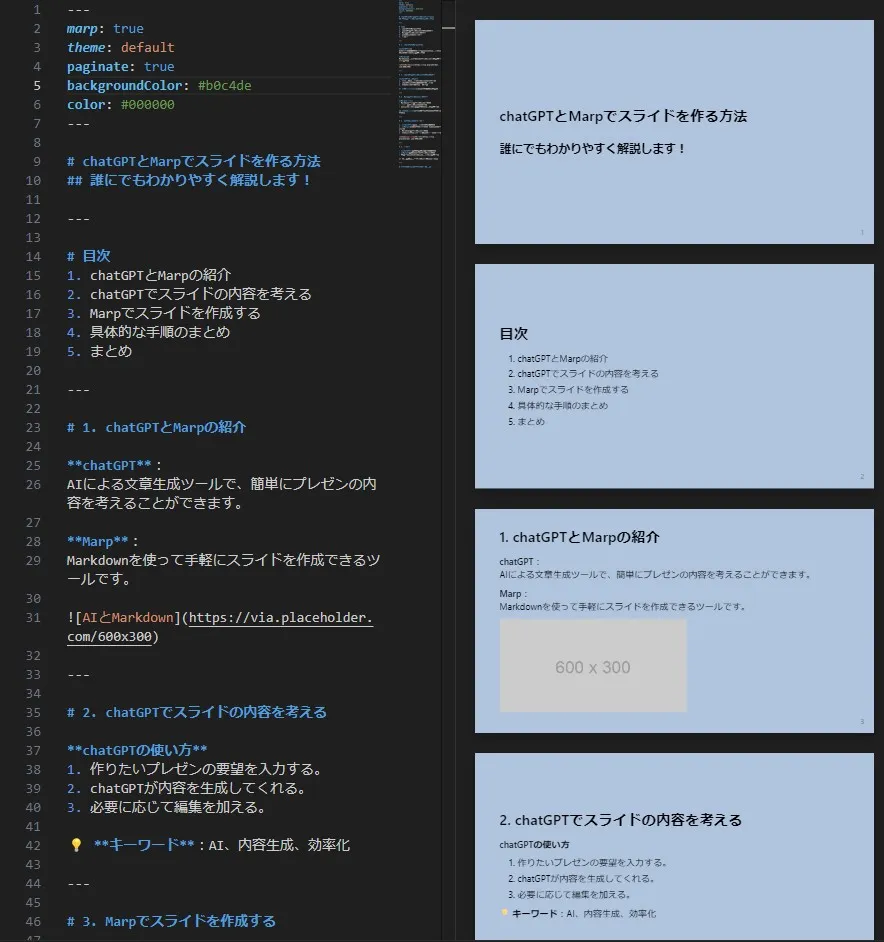884x942 pixels.
Task: Click "**キーワード**" on editor line 42
Action: [144, 845]
